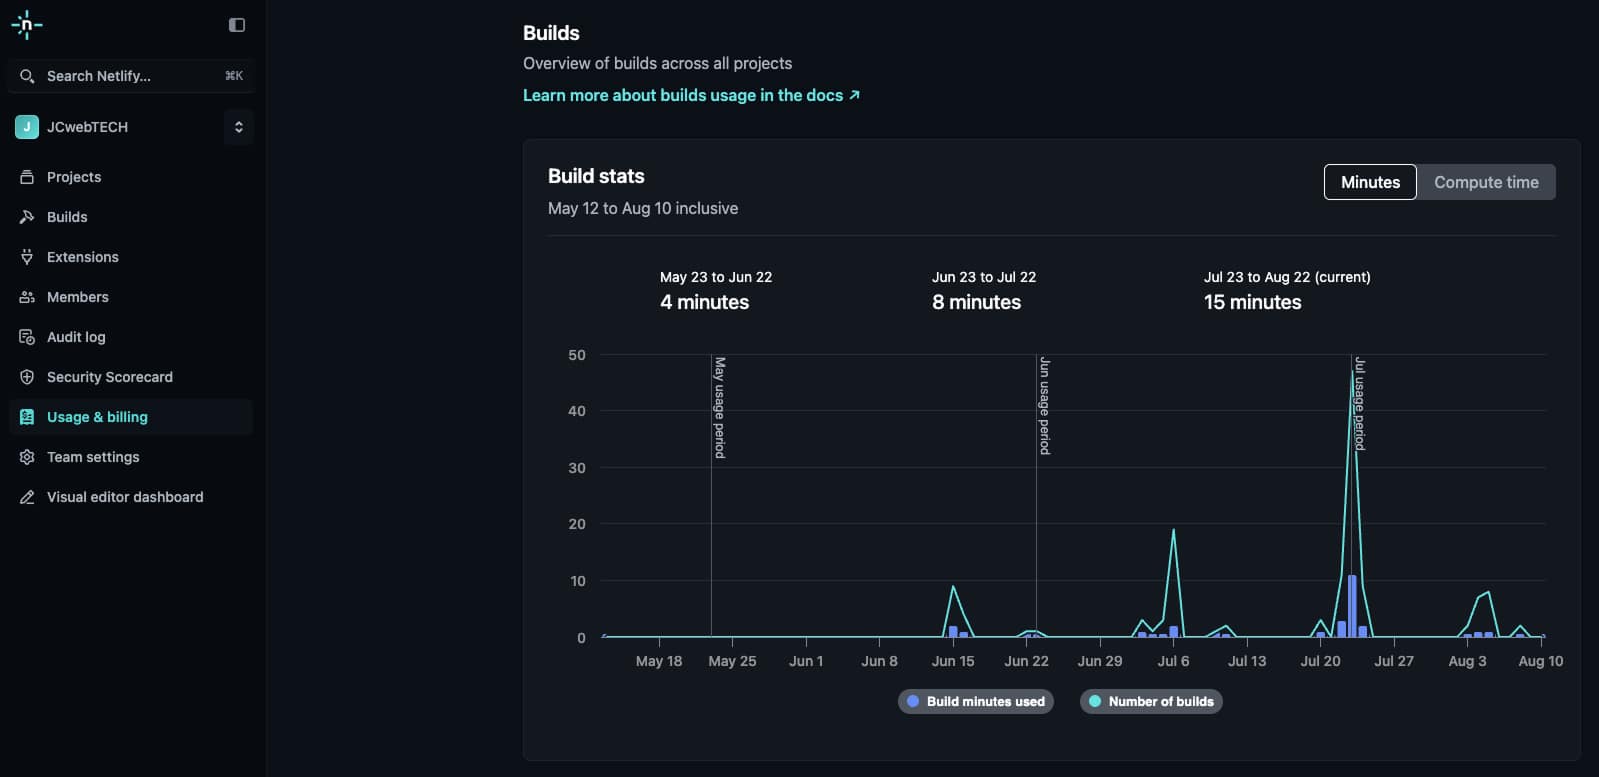
Task: Click 'Overview of builds across all projects' text
Action: pyautogui.click(x=657, y=63)
